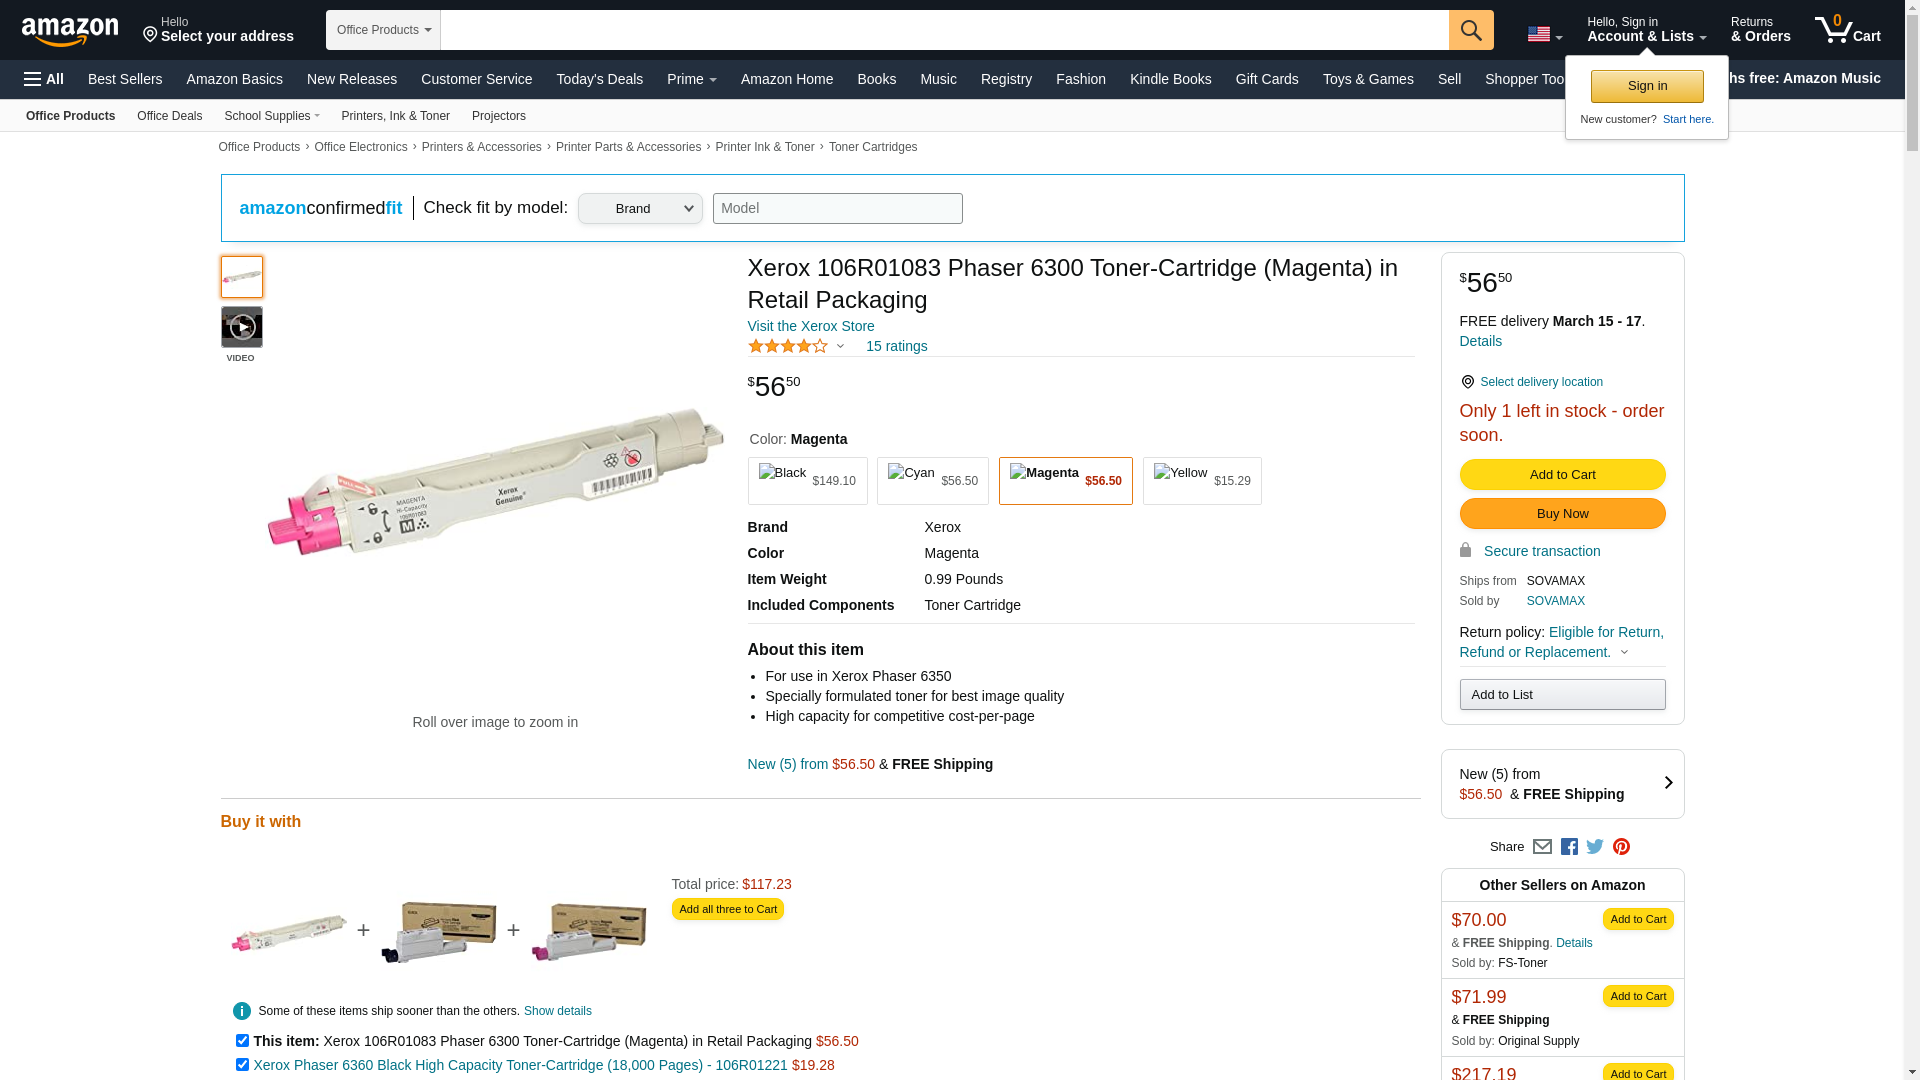Share via Twitter icon
The width and height of the screenshot is (1920, 1080).
(1595, 847)
